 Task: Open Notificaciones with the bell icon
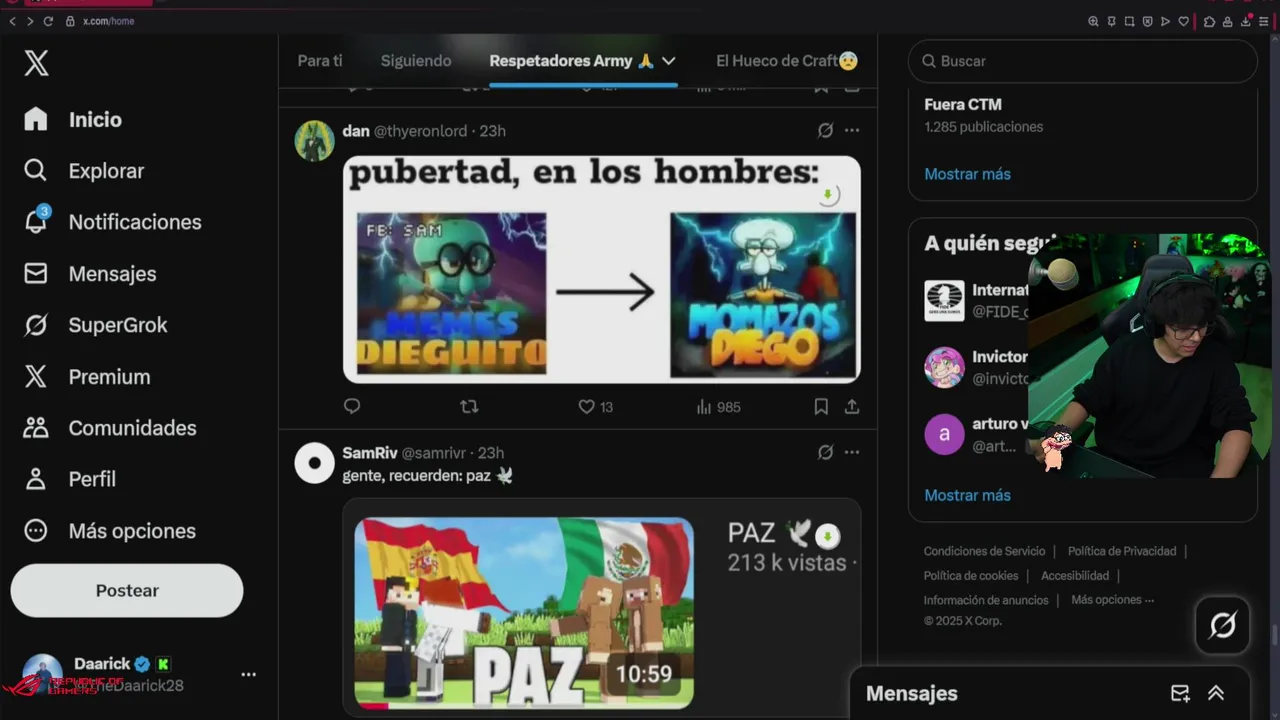coord(112,222)
